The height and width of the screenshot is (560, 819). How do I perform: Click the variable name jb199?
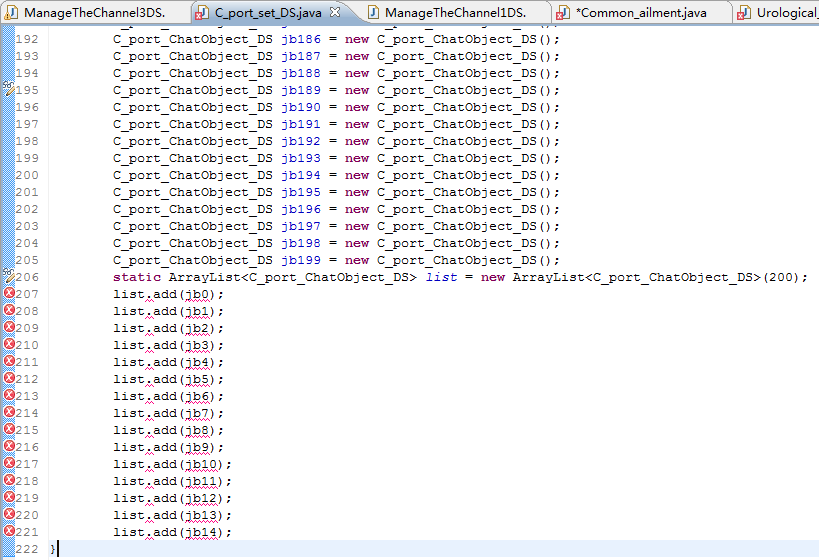(x=301, y=260)
